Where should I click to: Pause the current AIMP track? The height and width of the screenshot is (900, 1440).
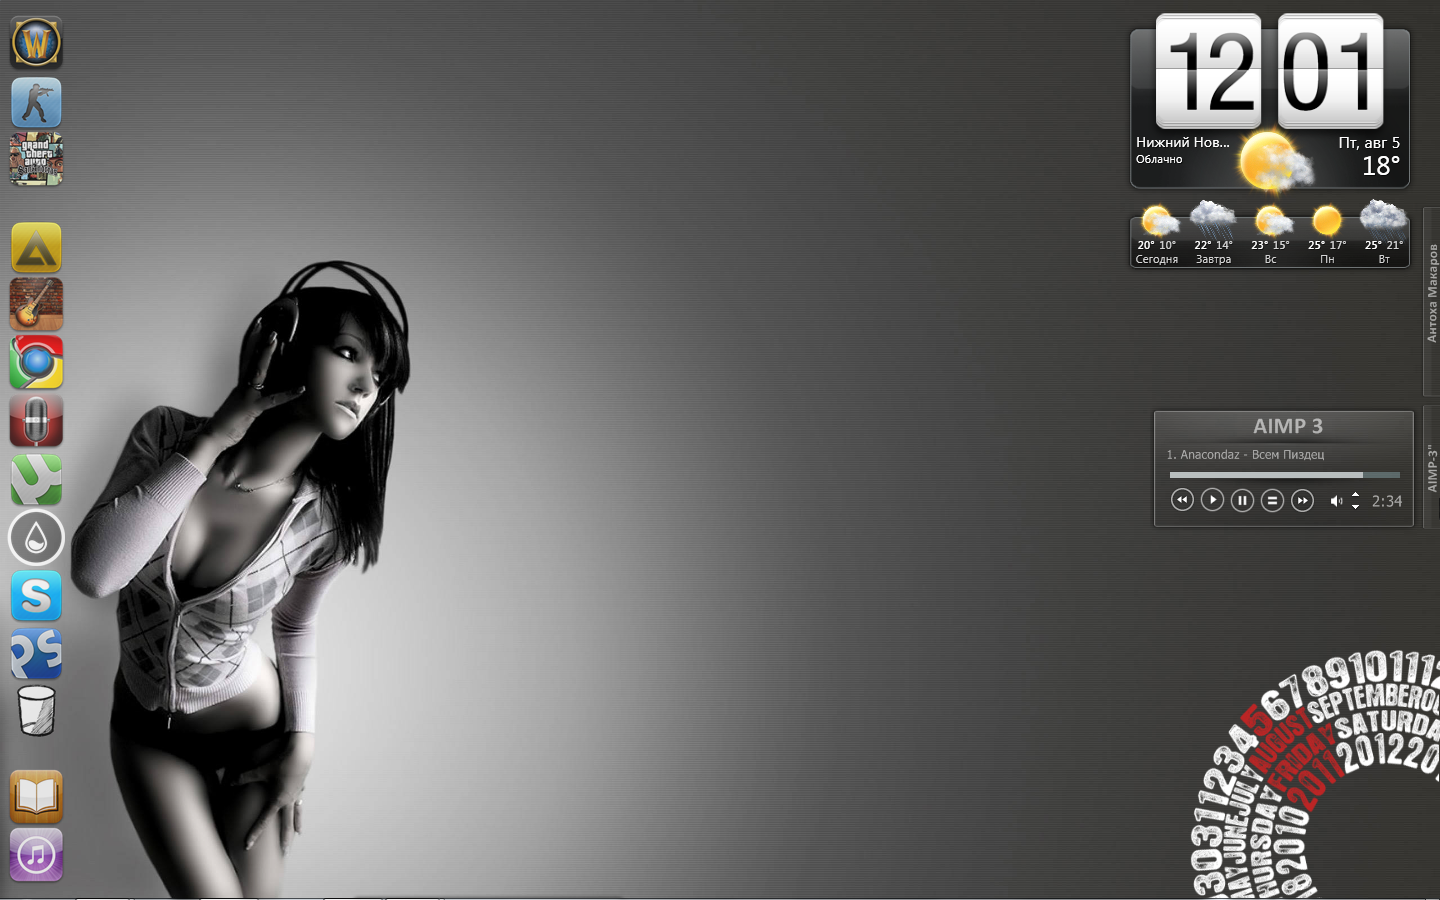pyautogui.click(x=1242, y=500)
